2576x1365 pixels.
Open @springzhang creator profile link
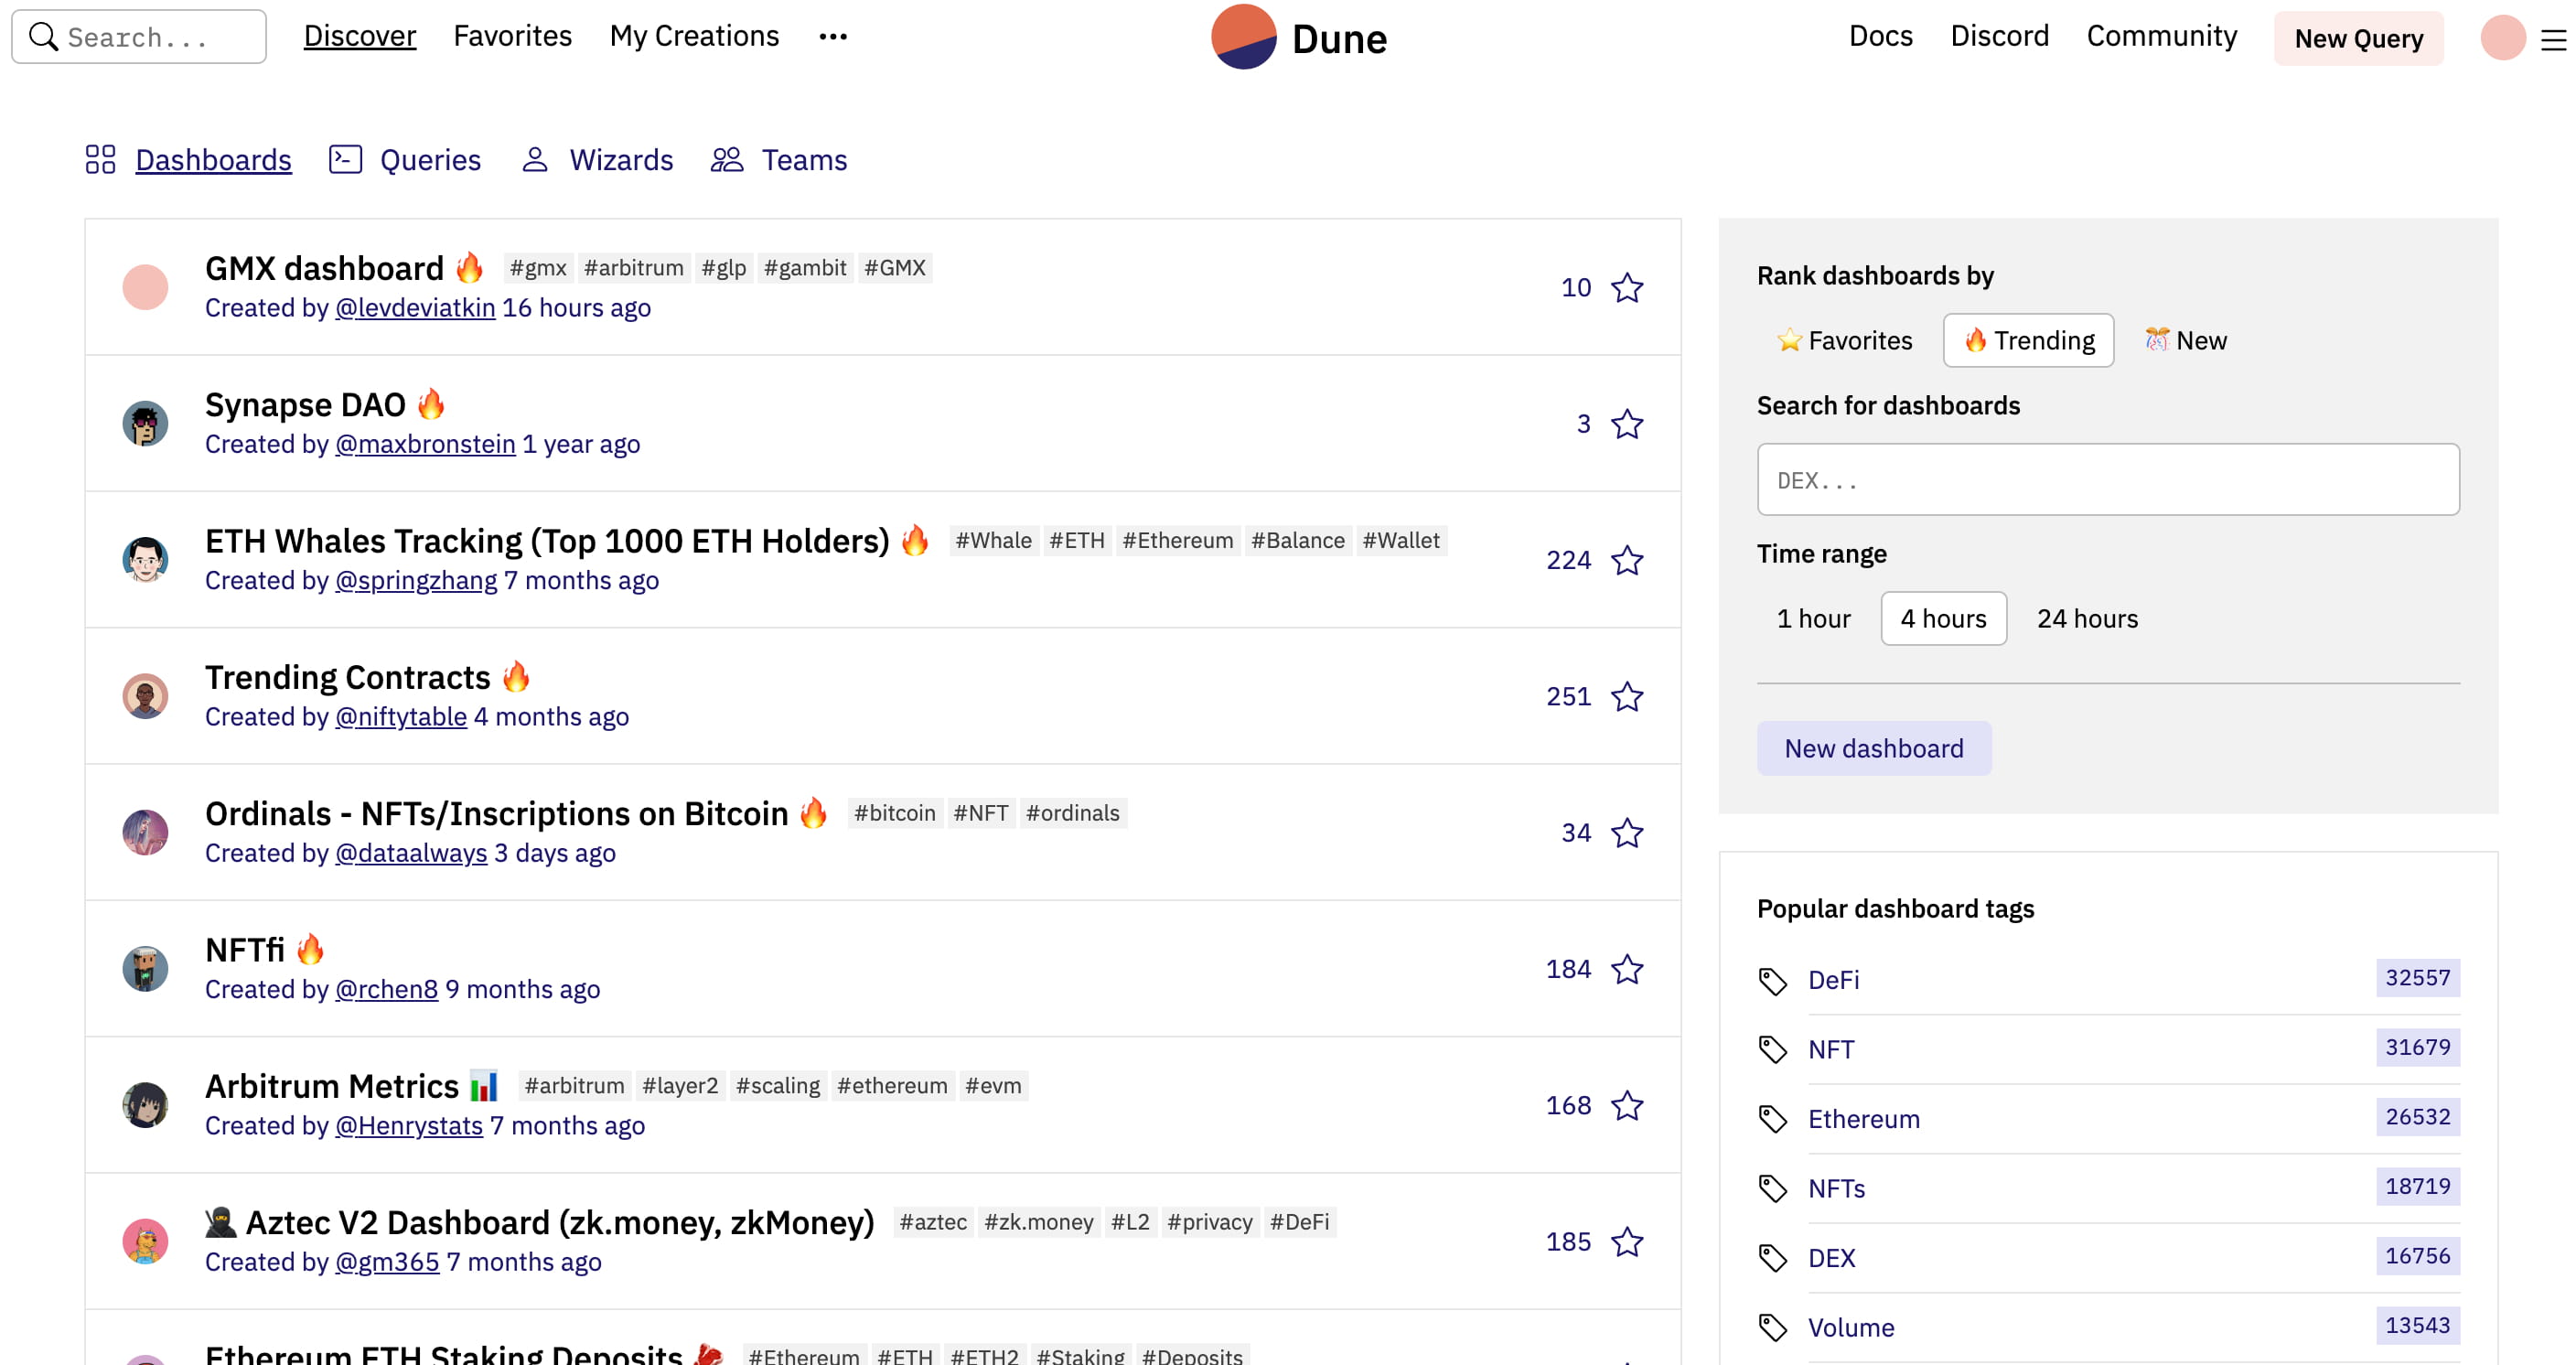click(x=415, y=581)
